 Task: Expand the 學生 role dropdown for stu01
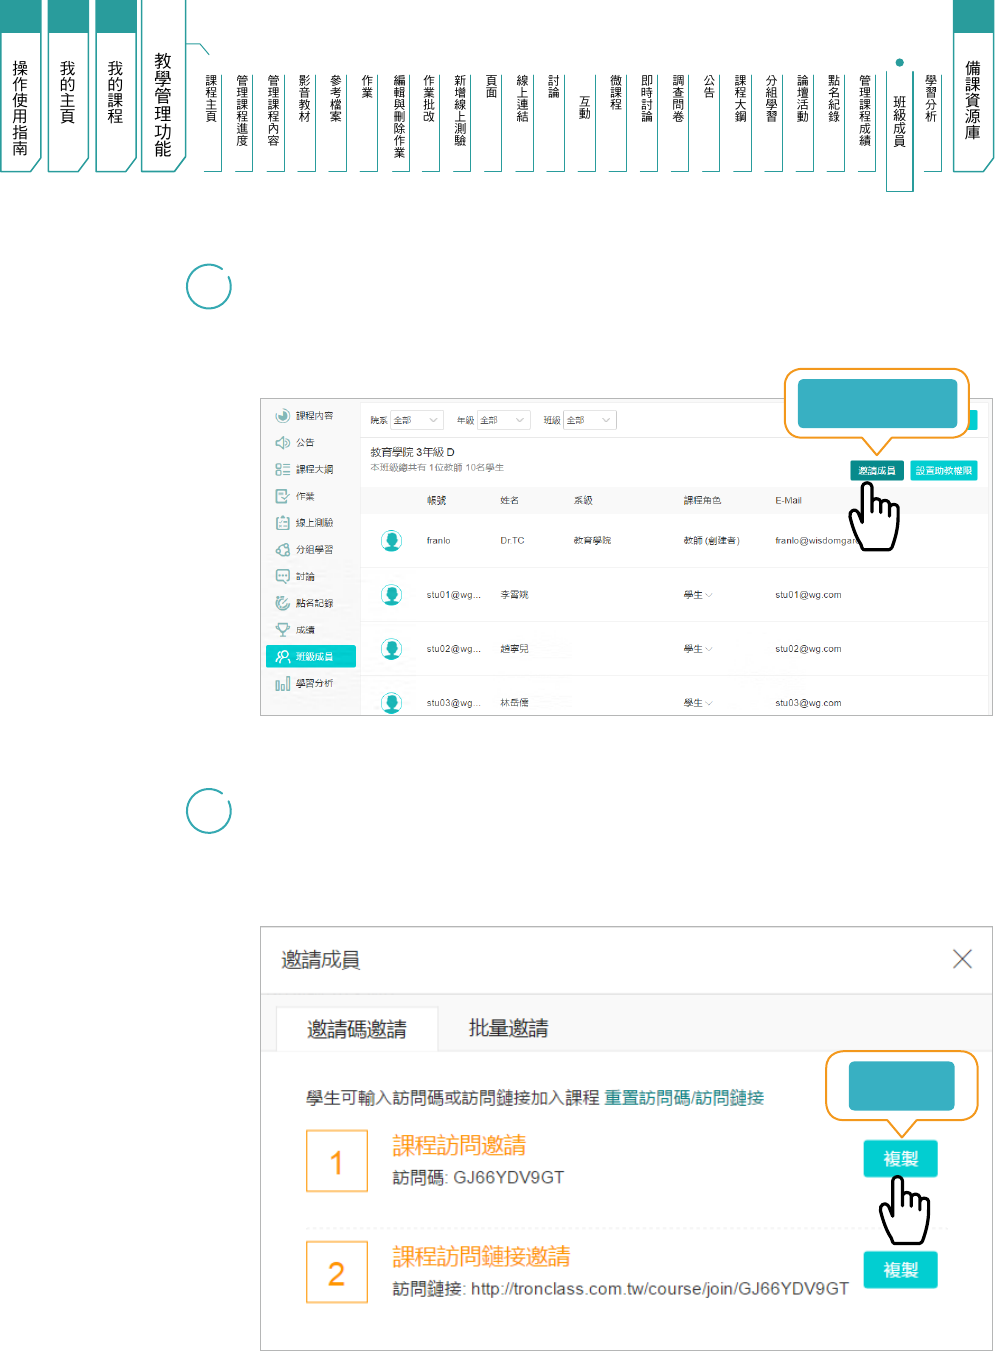coord(698,595)
